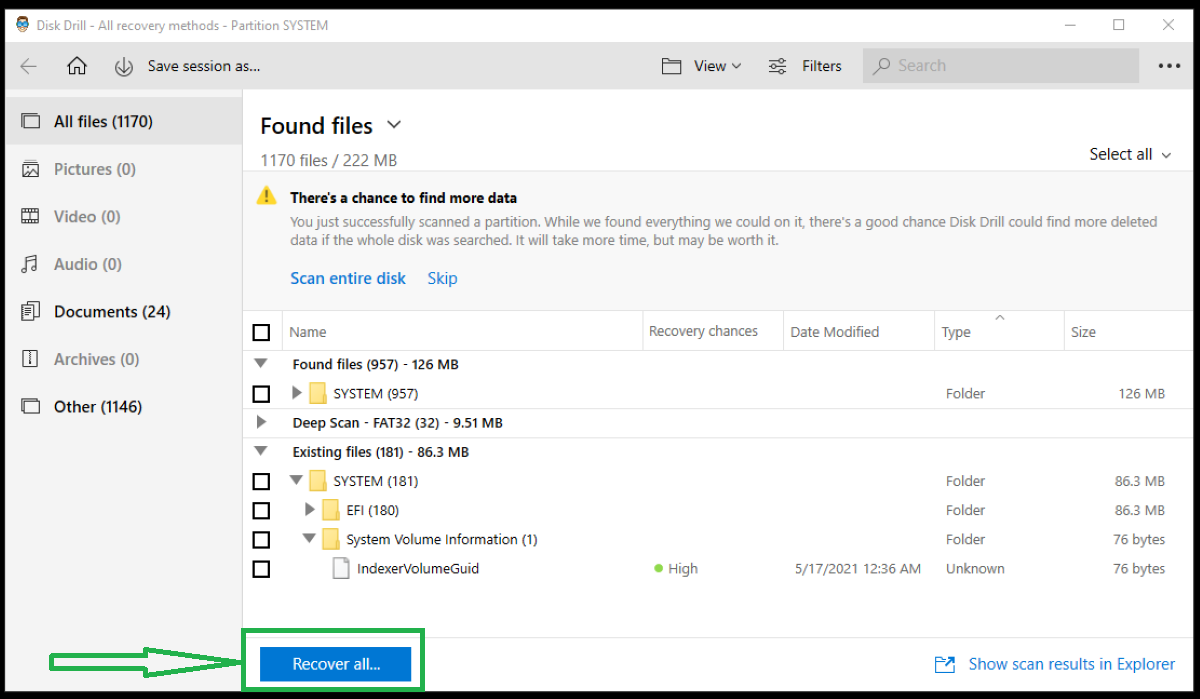Sort by the Type column header

956,332
